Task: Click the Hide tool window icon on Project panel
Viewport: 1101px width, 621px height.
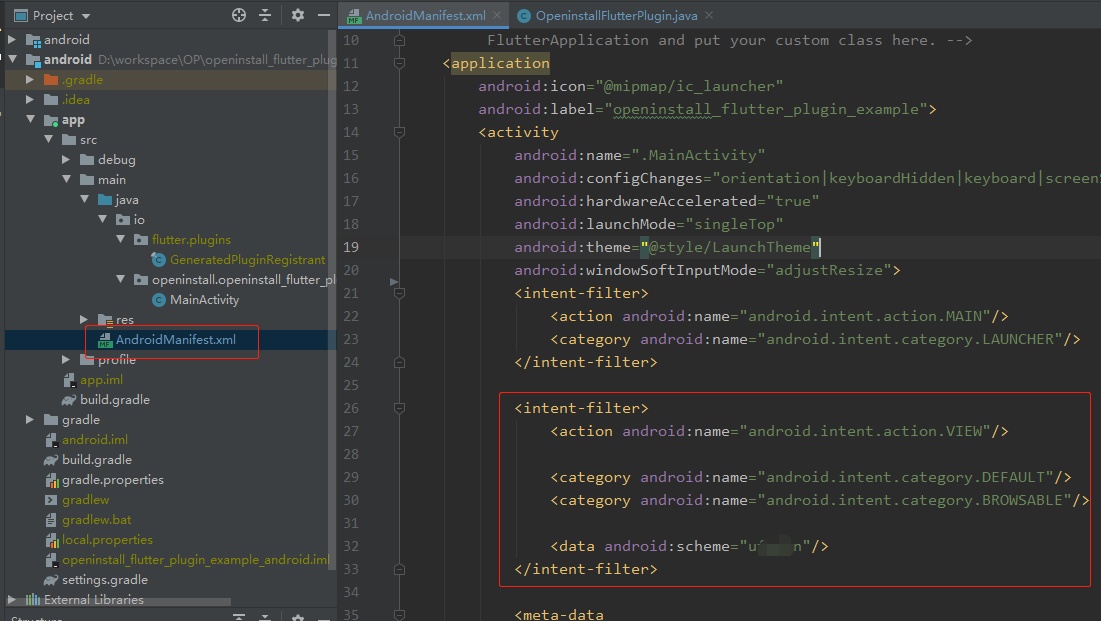Action: click(322, 15)
